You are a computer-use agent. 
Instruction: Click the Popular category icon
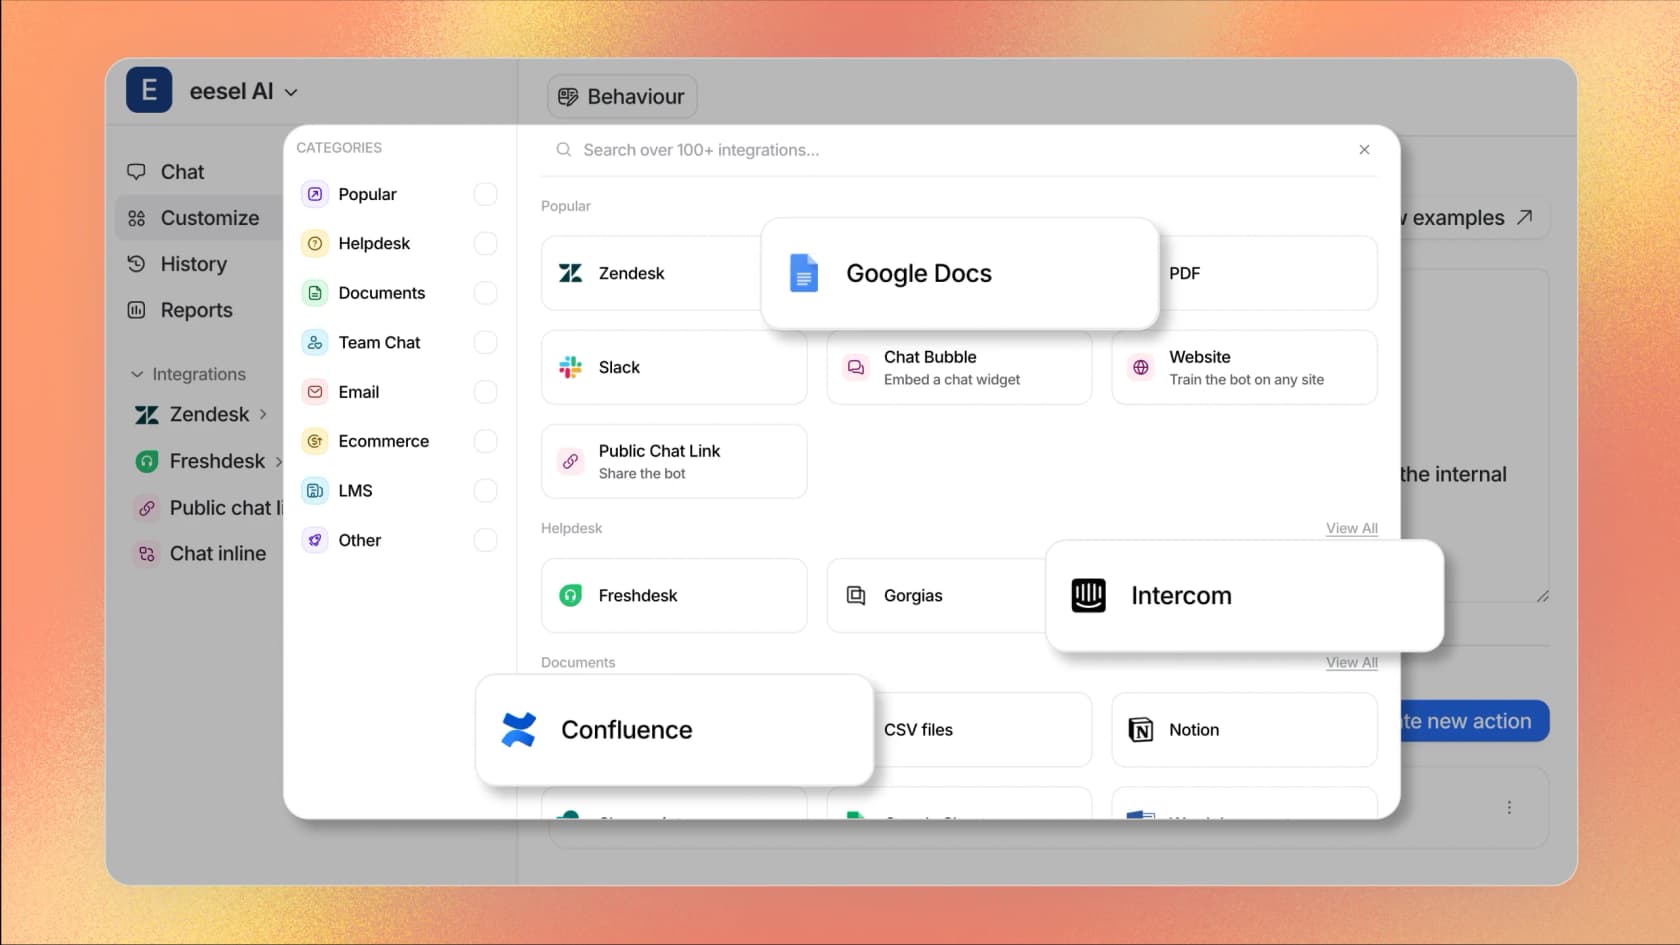315,194
